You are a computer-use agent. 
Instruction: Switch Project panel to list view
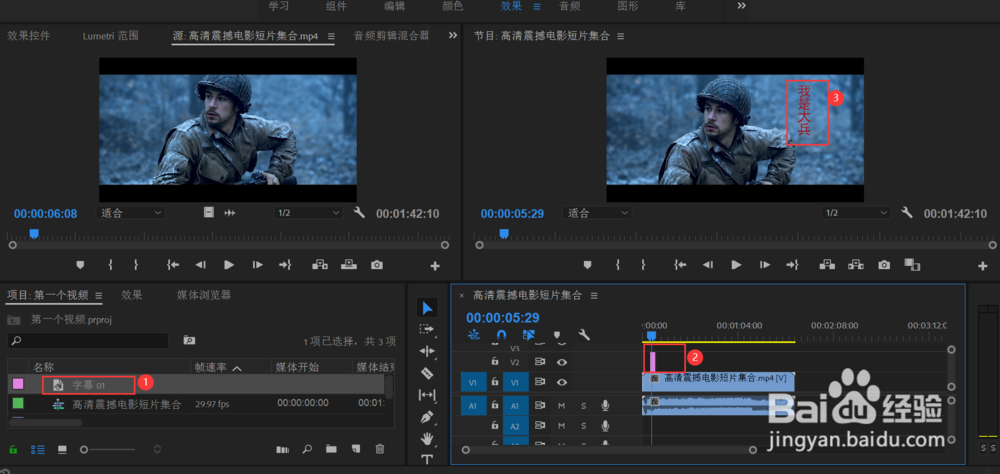point(38,449)
